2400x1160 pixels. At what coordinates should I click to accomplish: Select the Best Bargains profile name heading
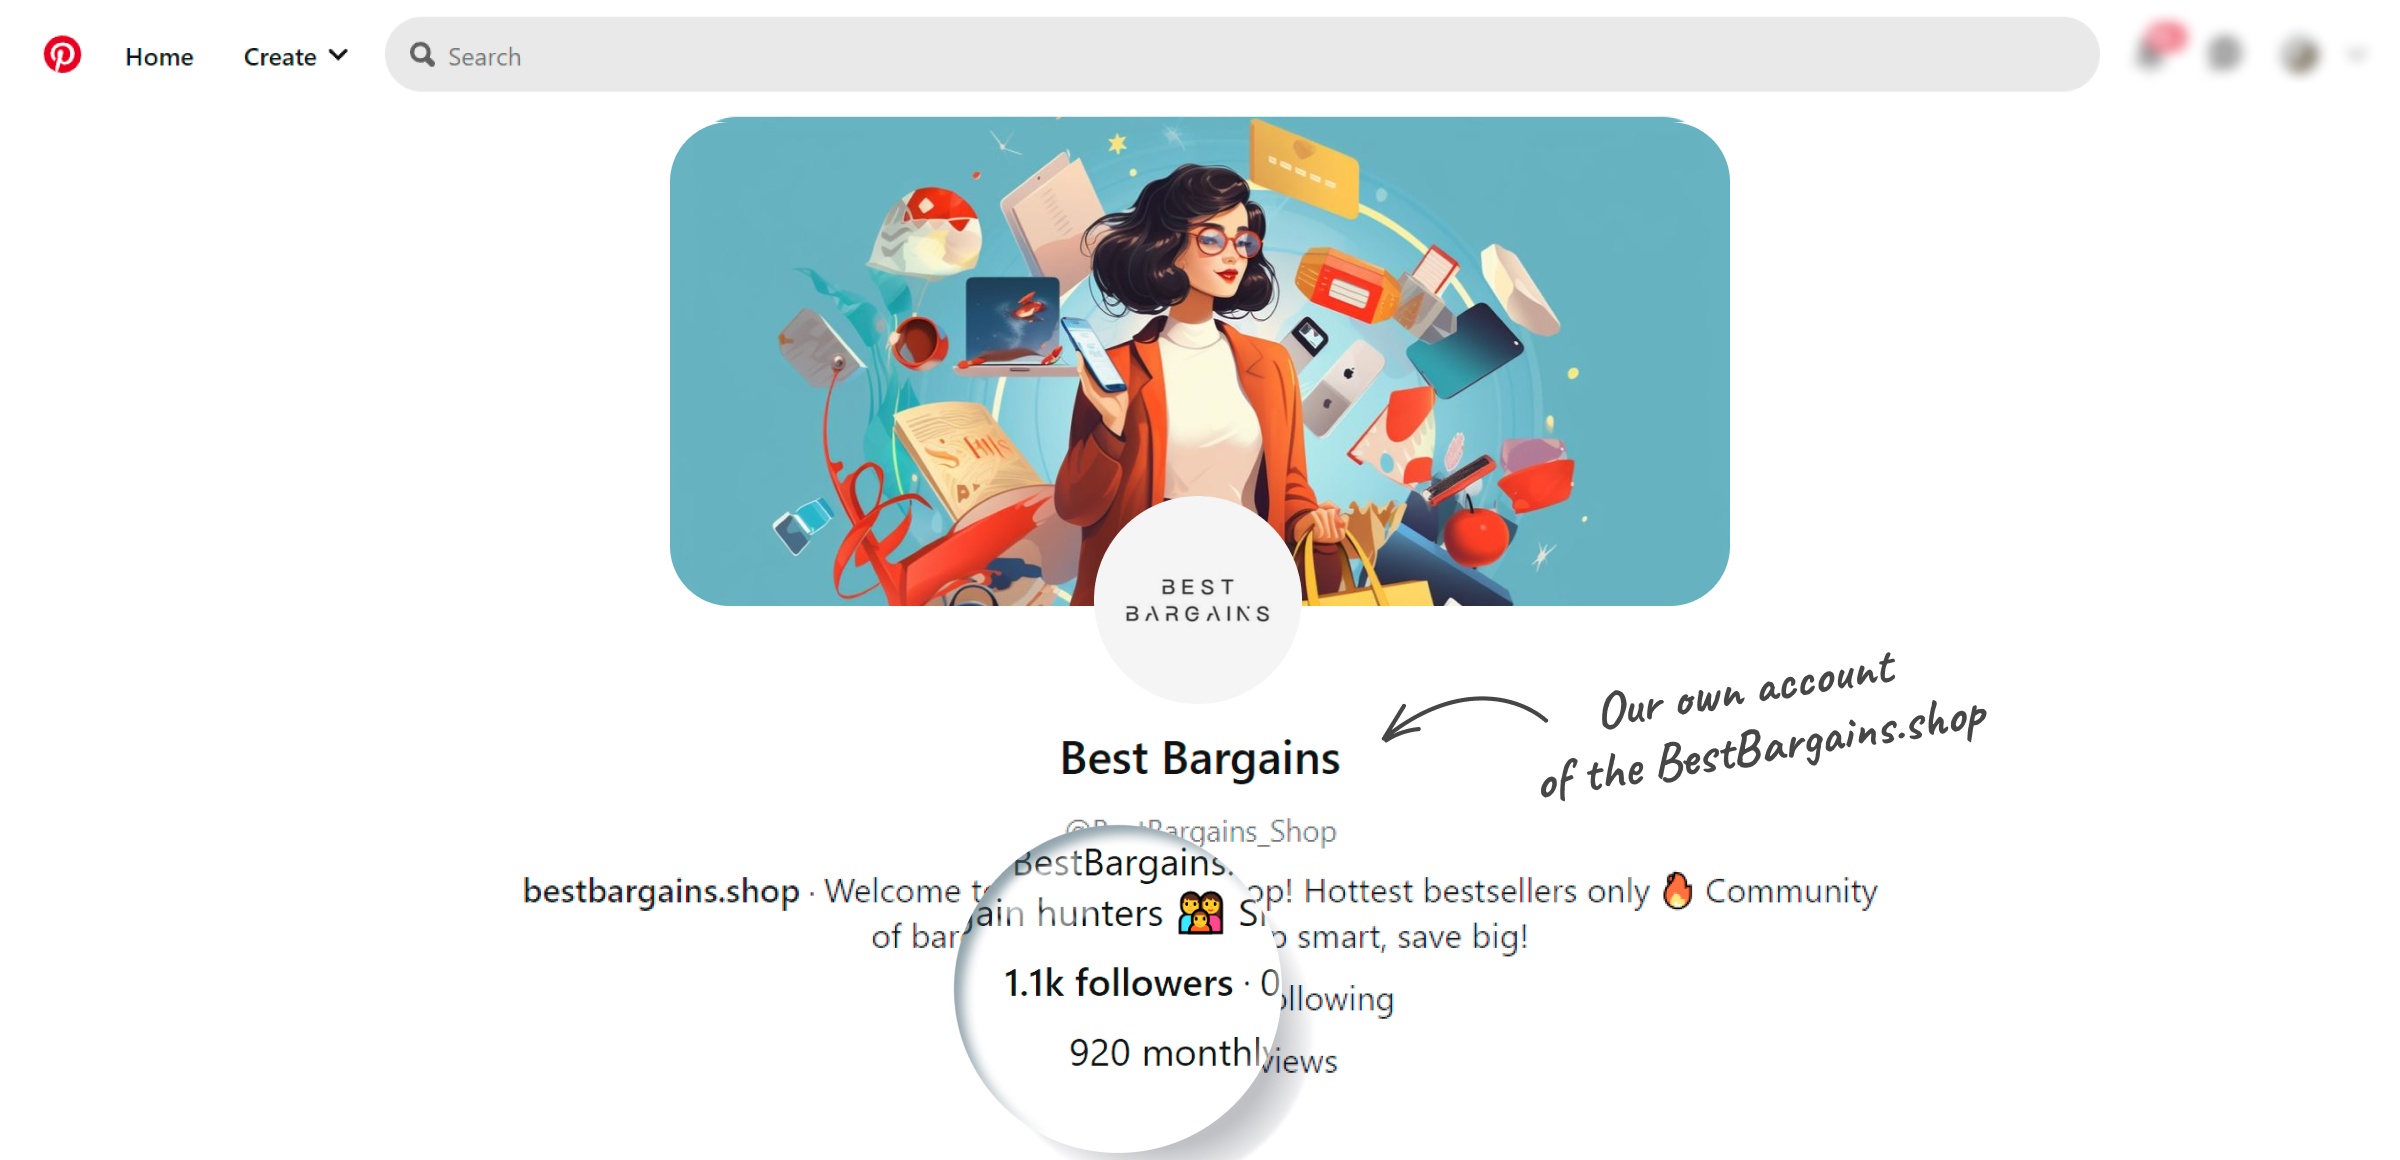(x=1200, y=758)
